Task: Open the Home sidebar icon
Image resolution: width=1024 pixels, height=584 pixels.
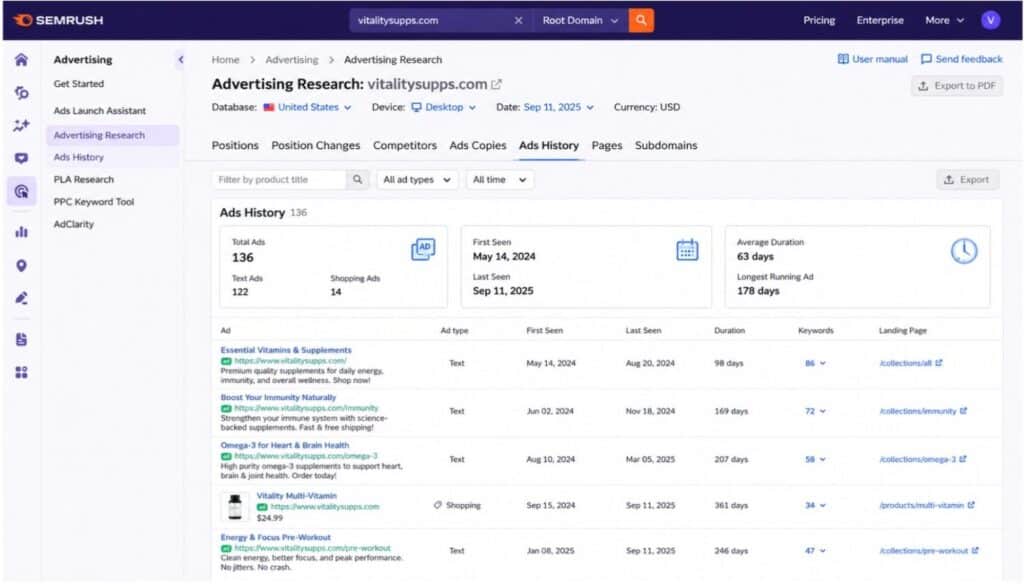Action: click(x=22, y=60)
